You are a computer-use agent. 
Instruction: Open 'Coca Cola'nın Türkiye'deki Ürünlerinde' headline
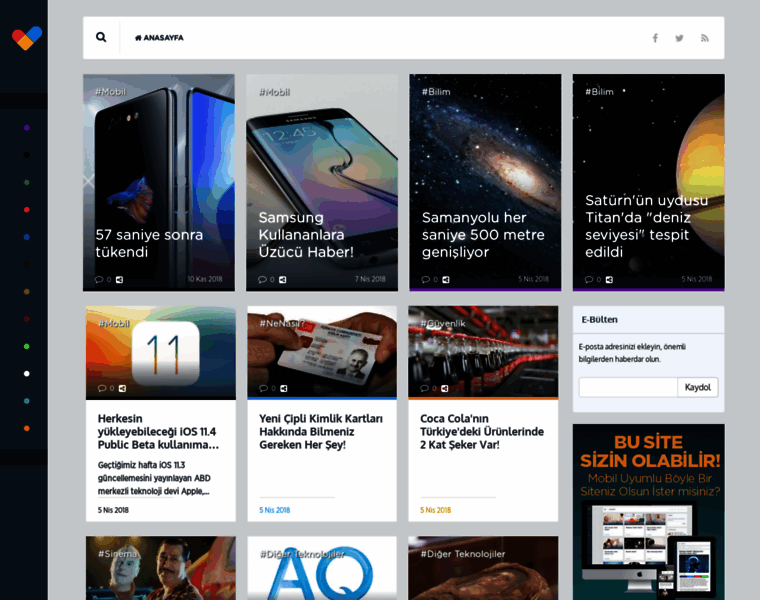tap(482, 431)
